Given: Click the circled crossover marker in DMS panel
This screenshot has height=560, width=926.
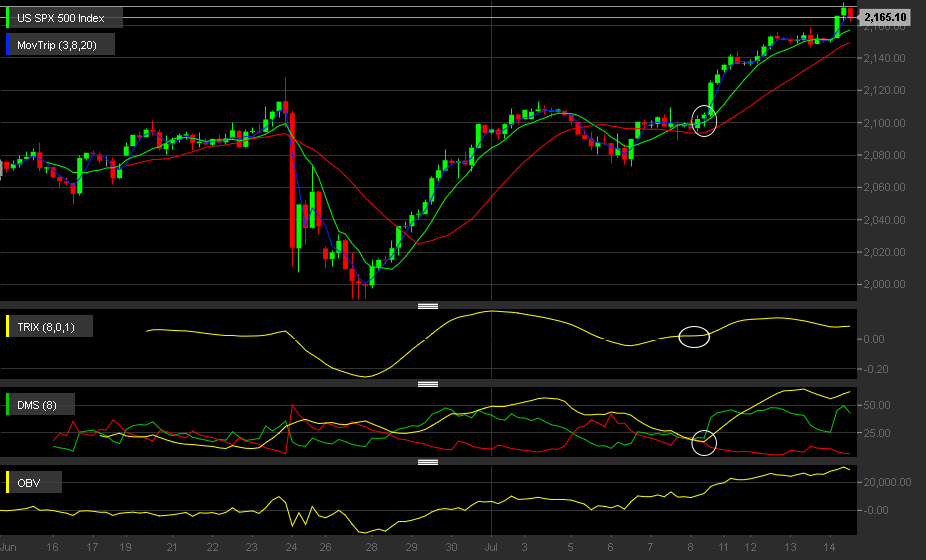Looking at the screenshot, I should click(x=704, y=443).
